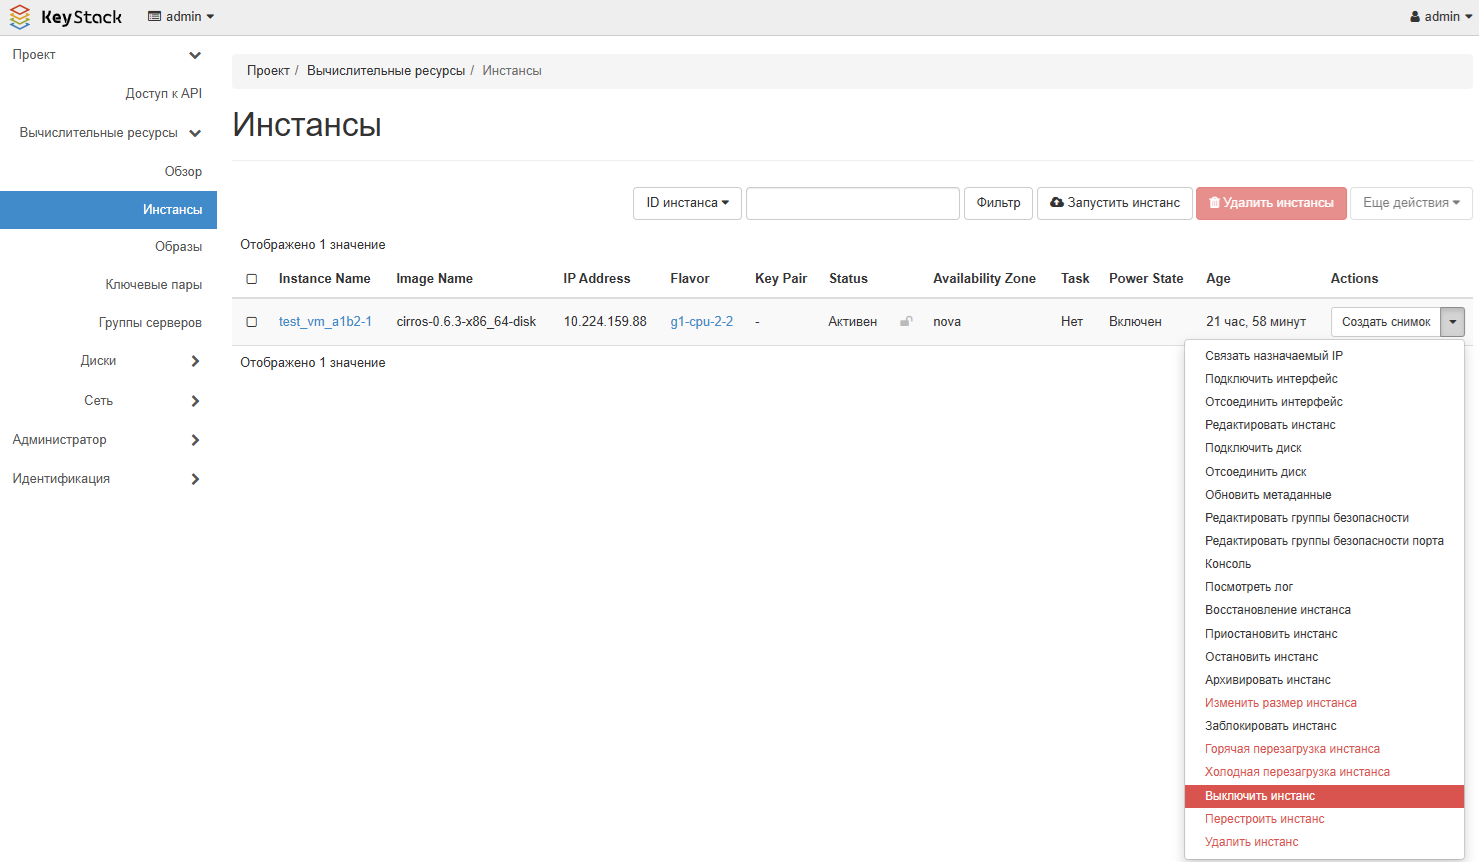The image size is (1479, 862).
Task: Toggle the select-all checkbox in table header
Action: tap(252, 279)
